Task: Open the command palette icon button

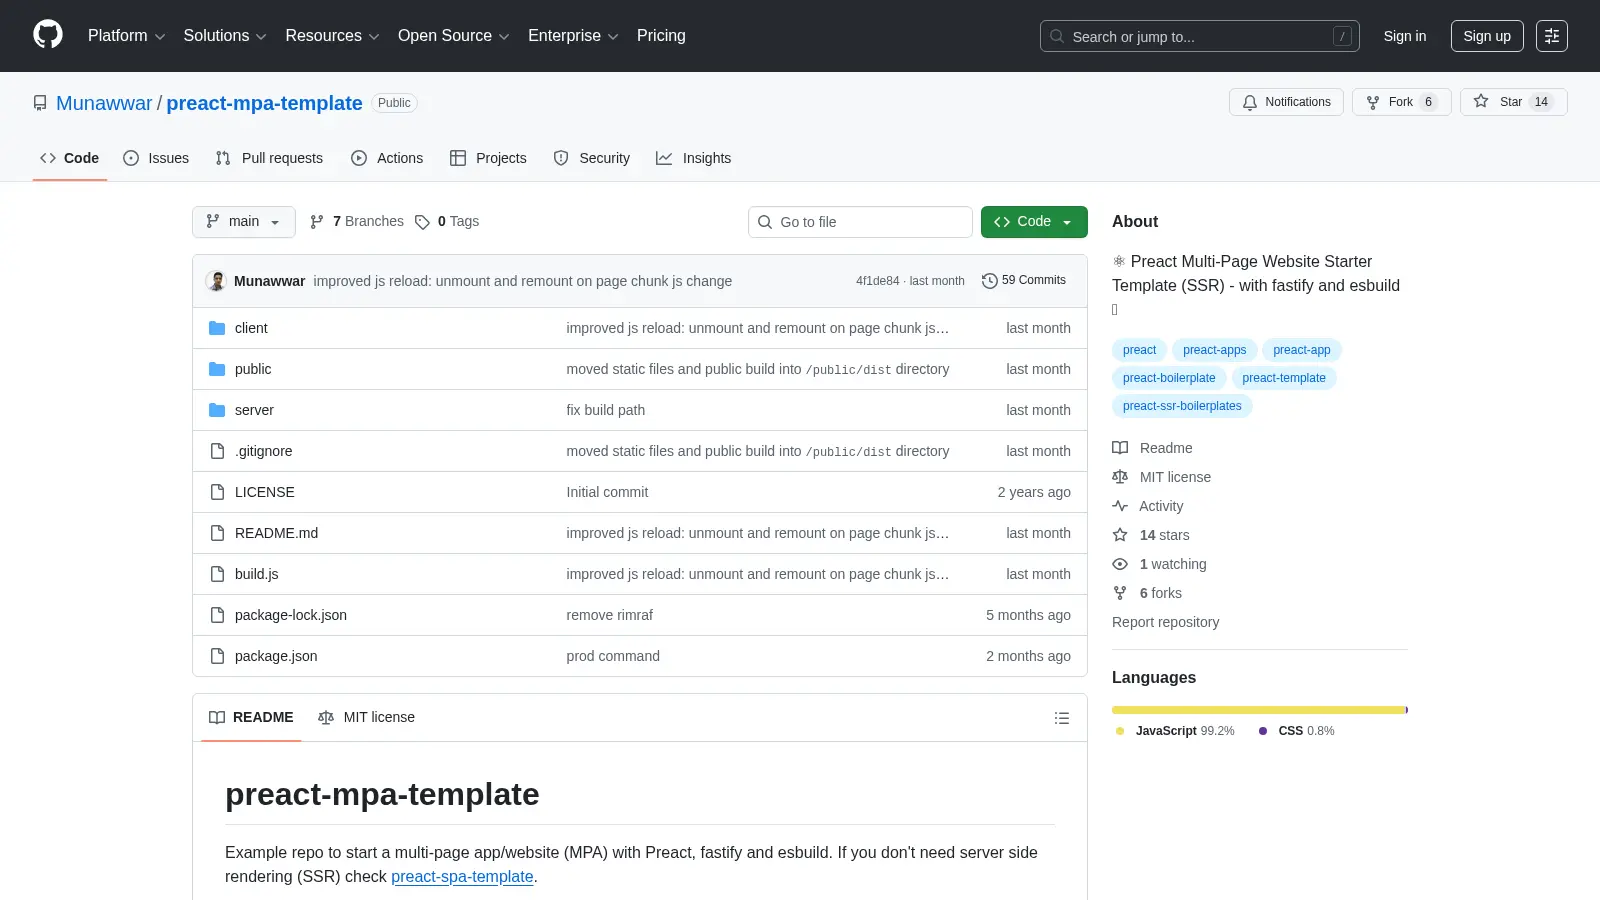Action: (1552, 36)
